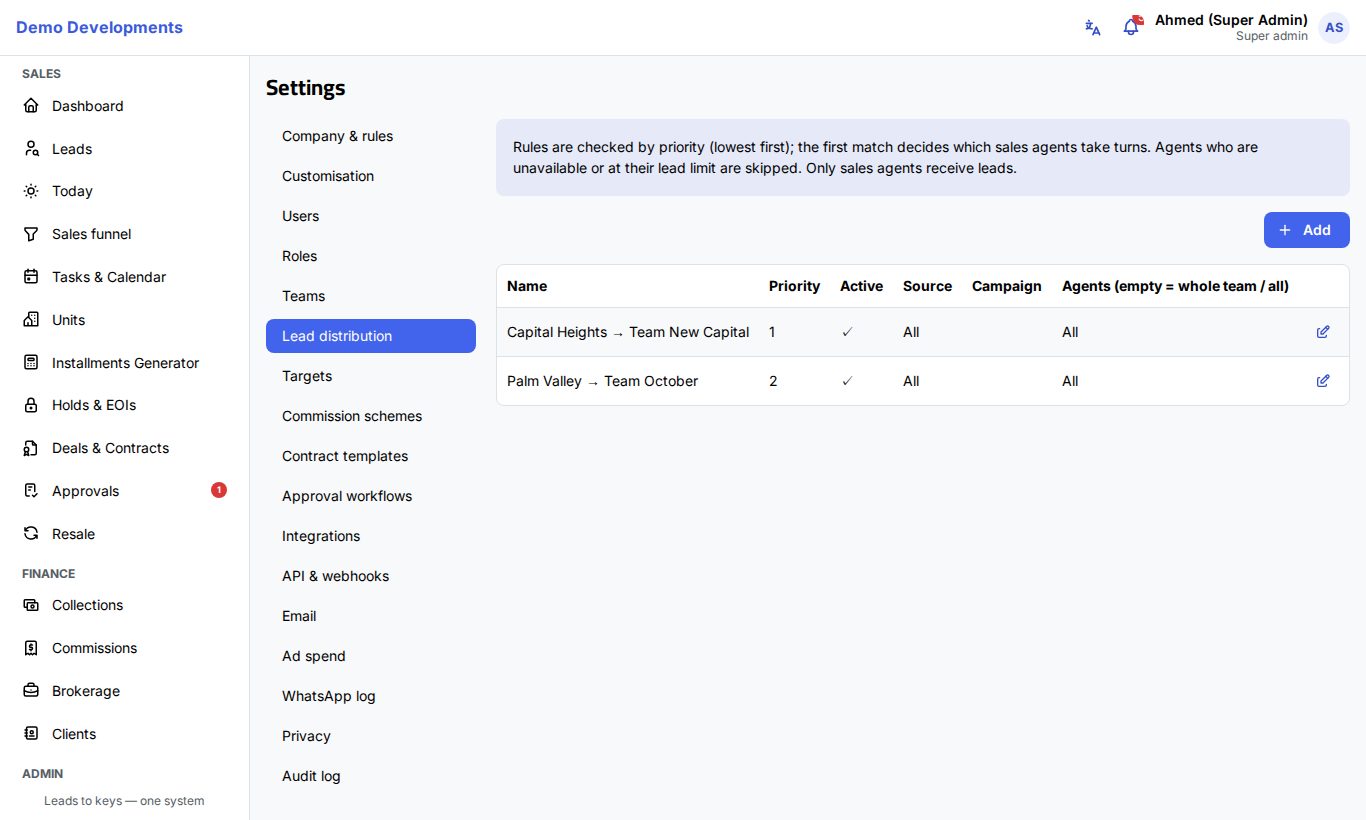Go to Demo Developments home
Screen dimensions: 1366x820
(x=99, y=28)
